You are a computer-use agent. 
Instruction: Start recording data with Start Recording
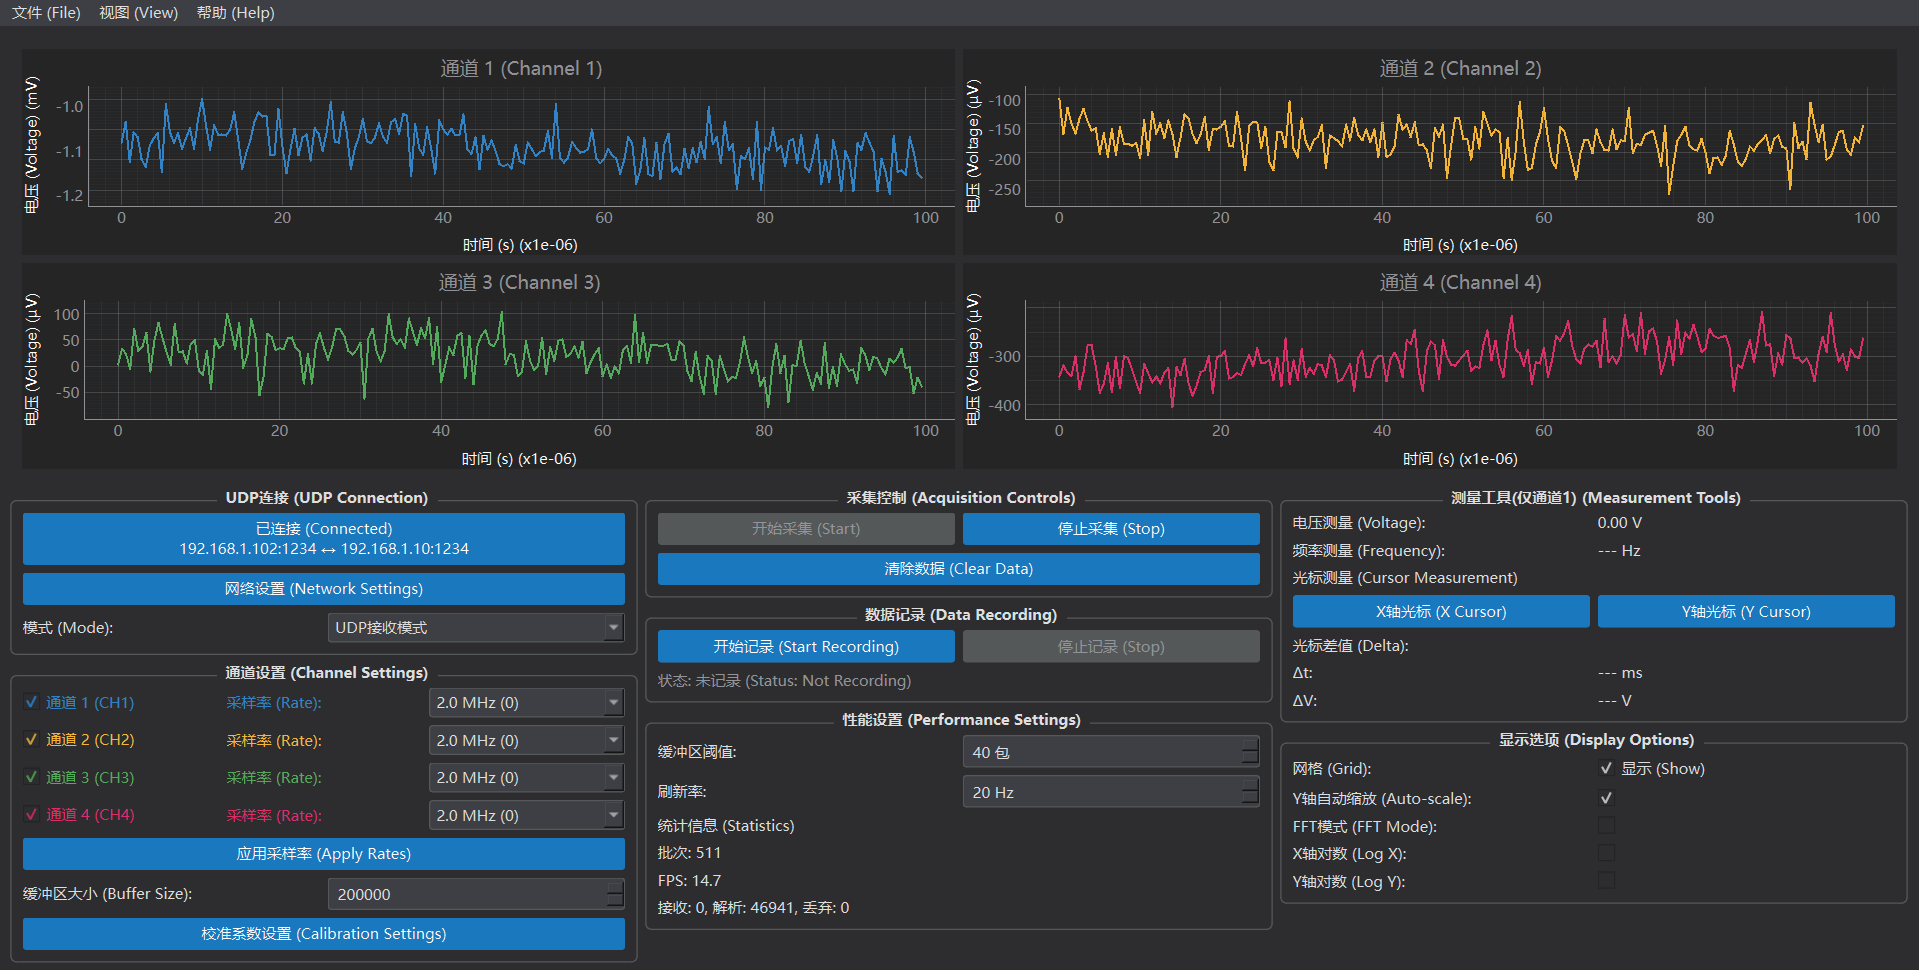coord(805,647)
